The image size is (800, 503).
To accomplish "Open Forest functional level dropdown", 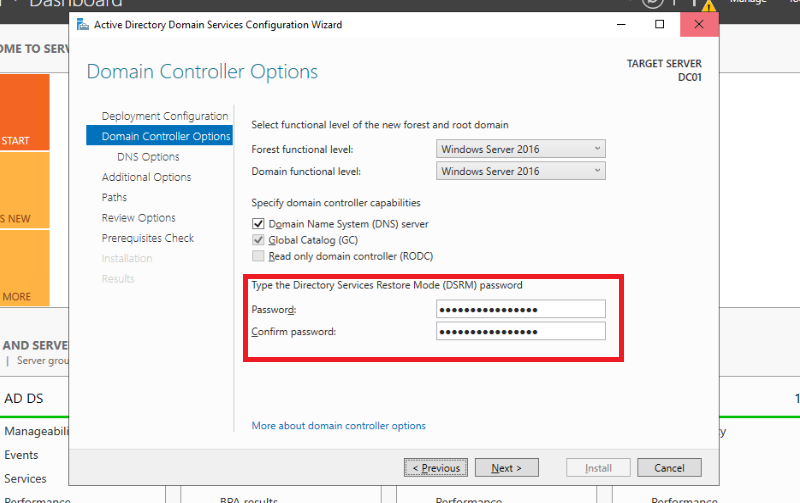I will tap(520, 149).
